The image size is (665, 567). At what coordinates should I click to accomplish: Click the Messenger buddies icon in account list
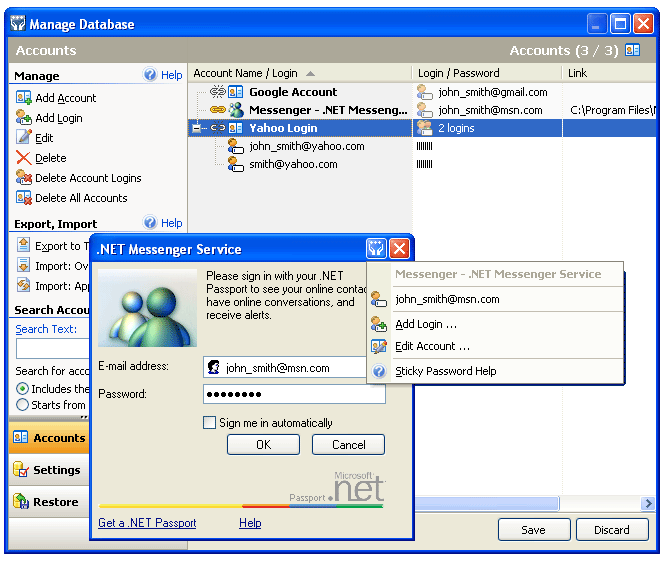[x=236, y=110]
